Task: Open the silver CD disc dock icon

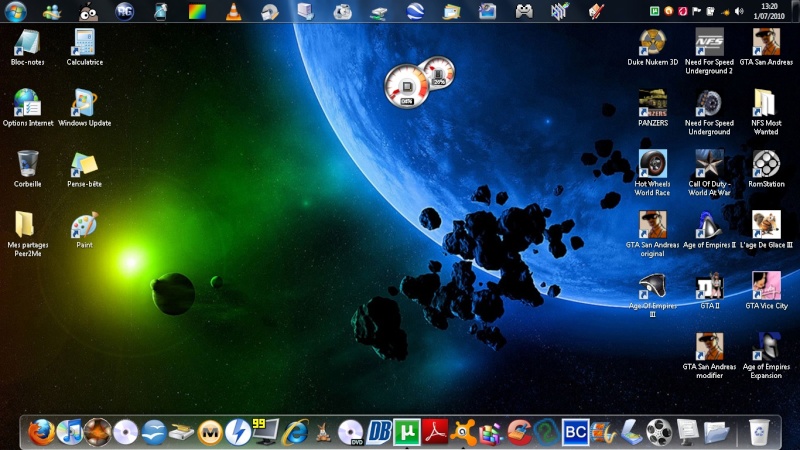Action: 126,432
